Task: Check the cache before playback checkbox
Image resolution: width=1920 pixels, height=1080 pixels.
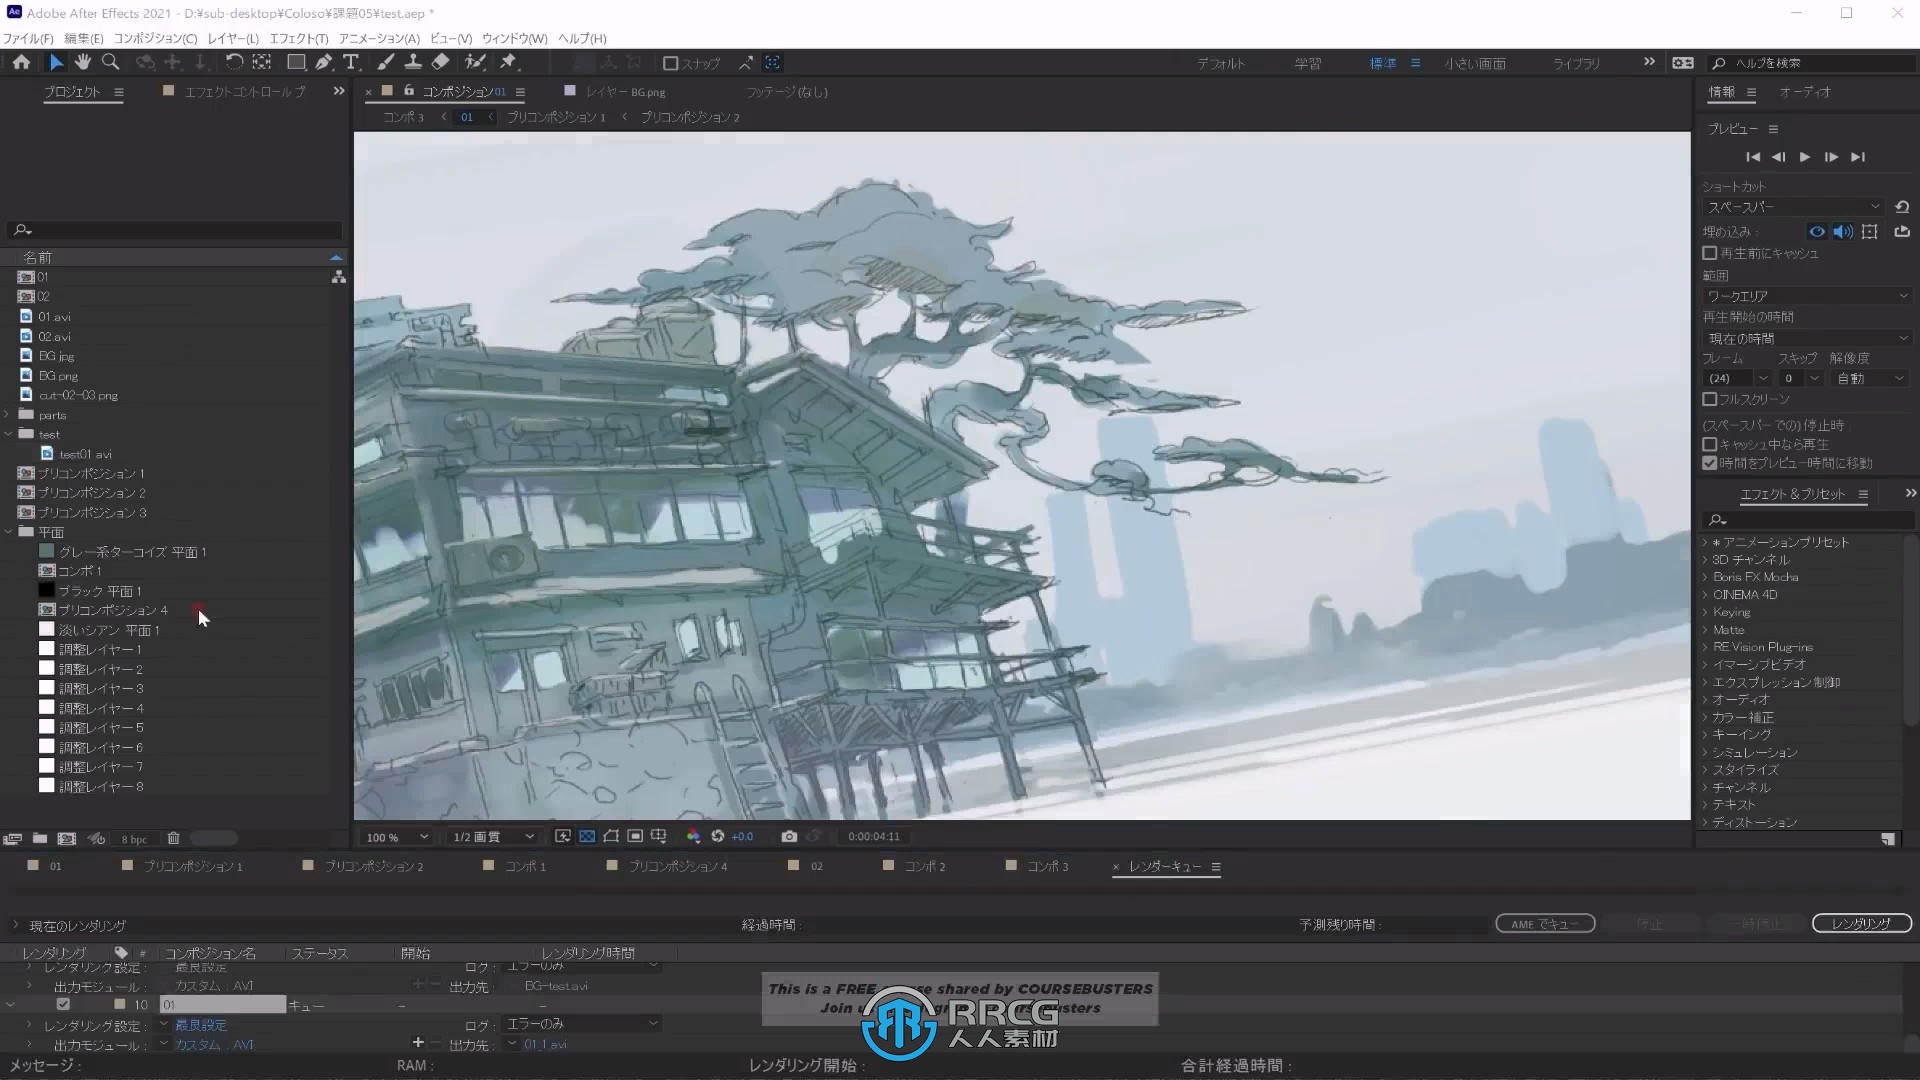Action: click(x=1710, y=253)
